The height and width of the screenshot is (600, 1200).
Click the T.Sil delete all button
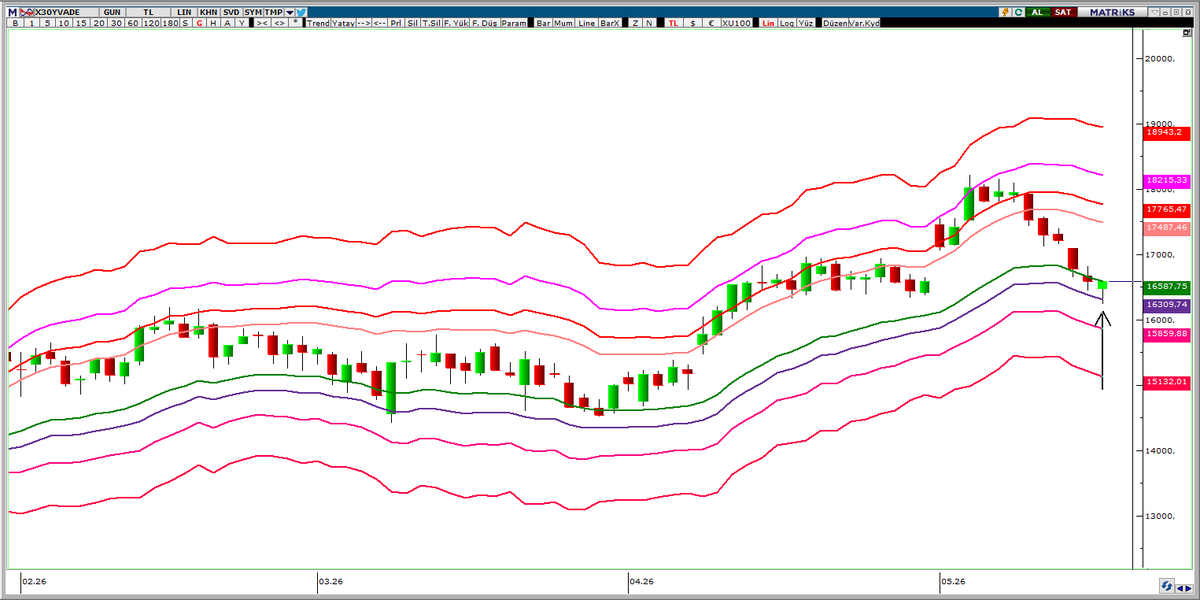[x=431, y=23]
